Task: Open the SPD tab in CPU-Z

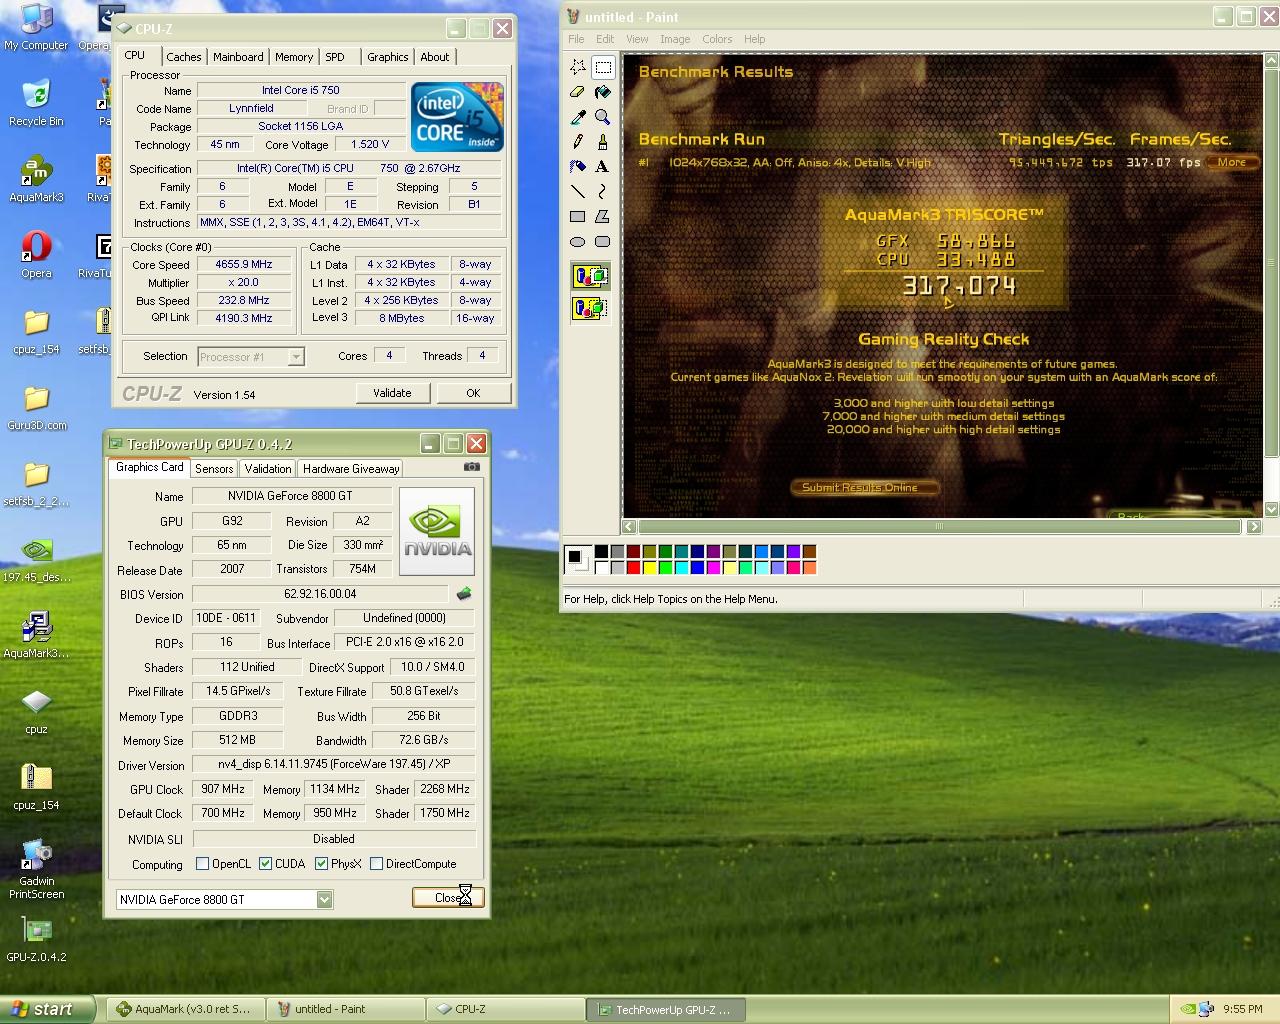Action: point(335,57)
